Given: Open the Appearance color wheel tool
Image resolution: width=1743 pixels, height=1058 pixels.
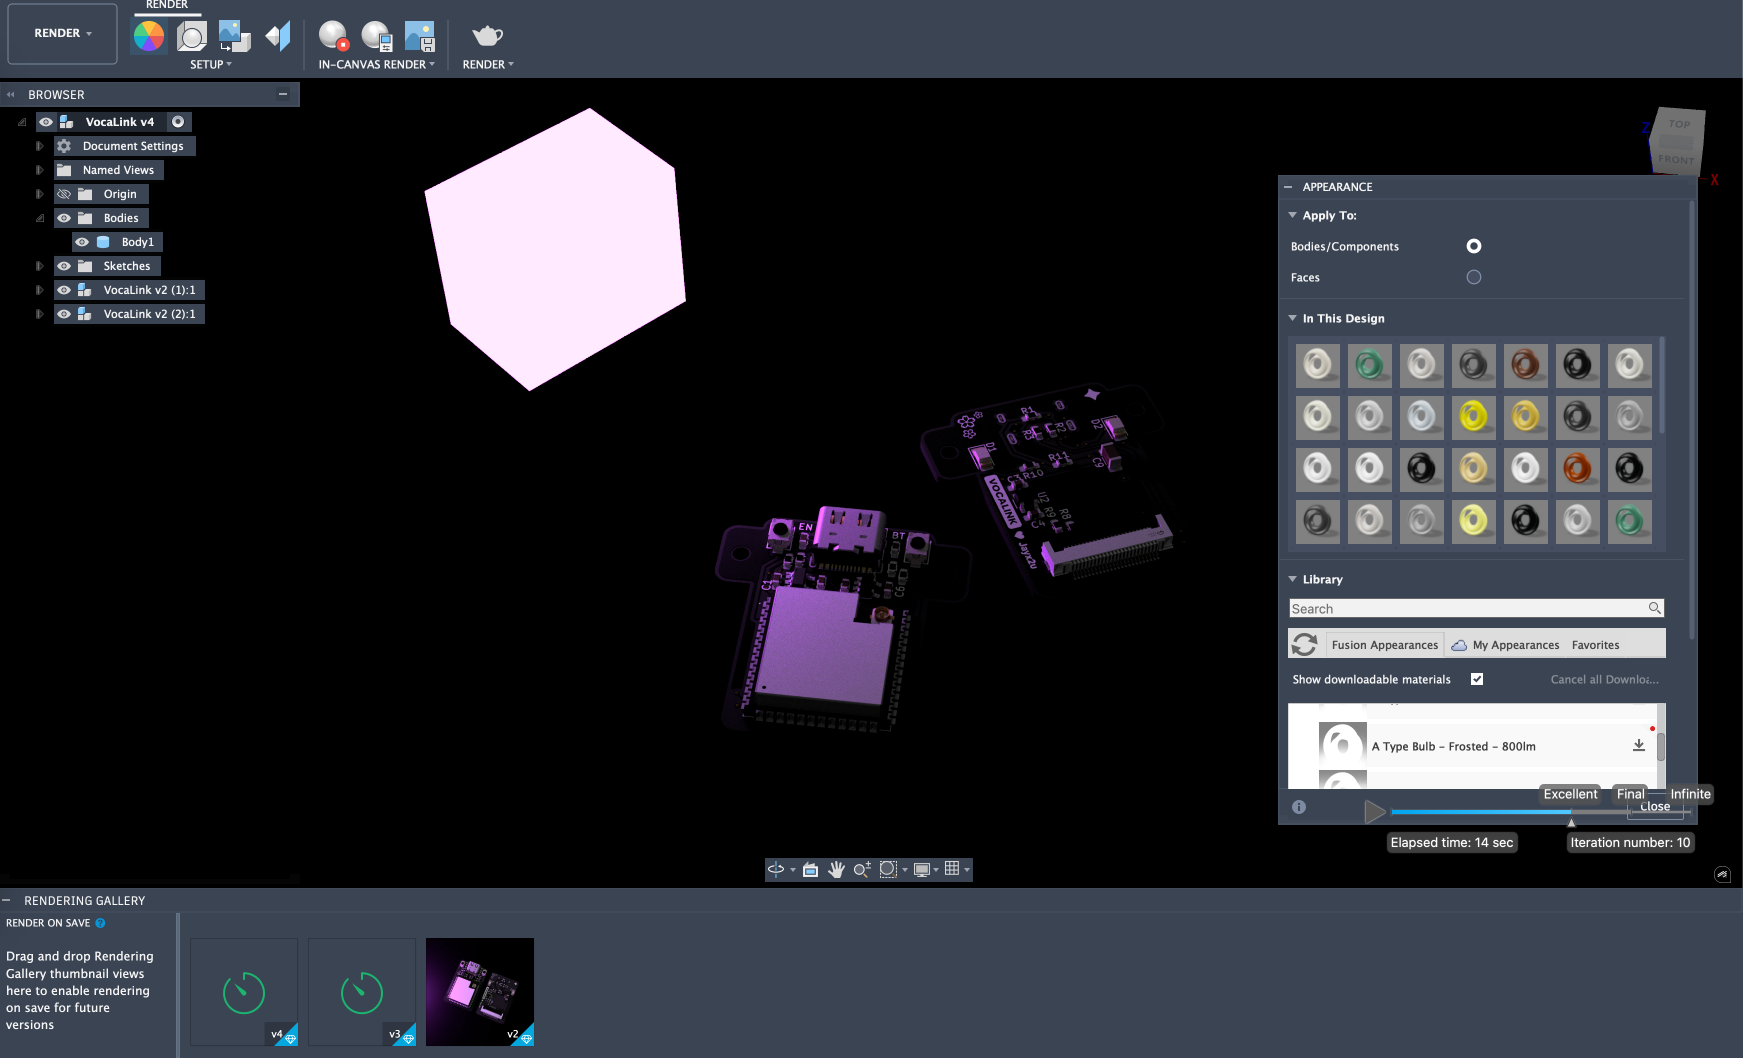Looking at the screenshot, I should pyautogui.click(x=149, y=37).
